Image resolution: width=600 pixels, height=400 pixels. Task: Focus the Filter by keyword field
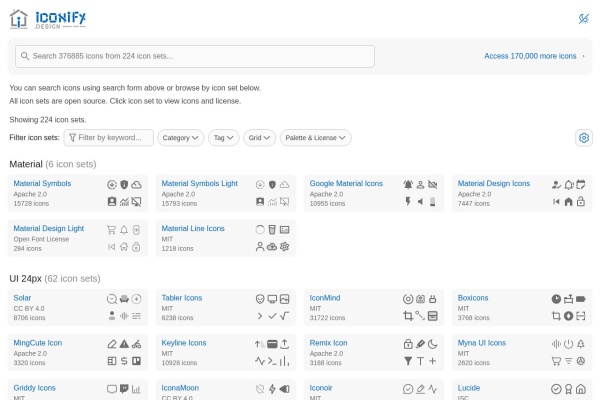[x=109, y=138]
